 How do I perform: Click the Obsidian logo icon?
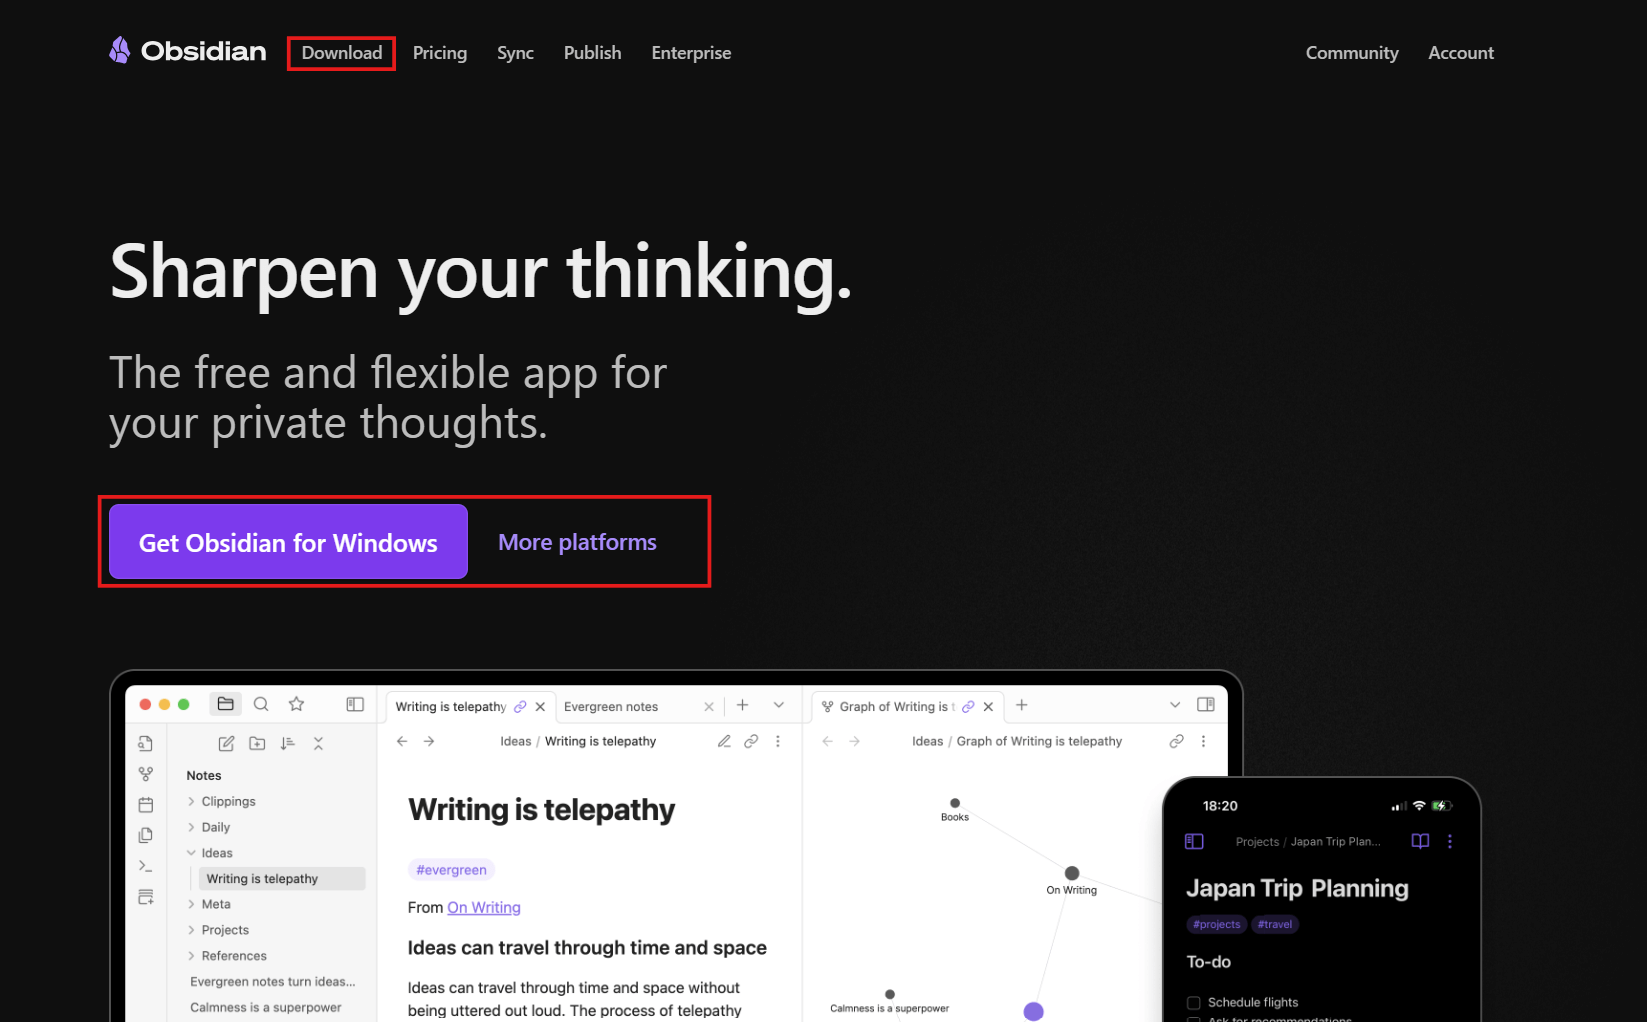(120, 51)
